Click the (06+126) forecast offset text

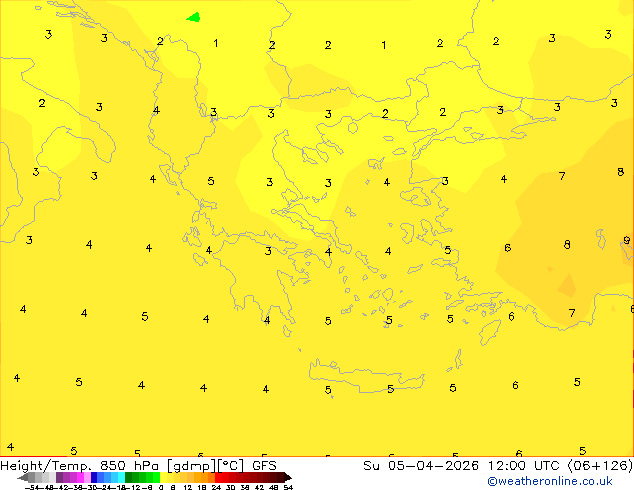[600, 466]
